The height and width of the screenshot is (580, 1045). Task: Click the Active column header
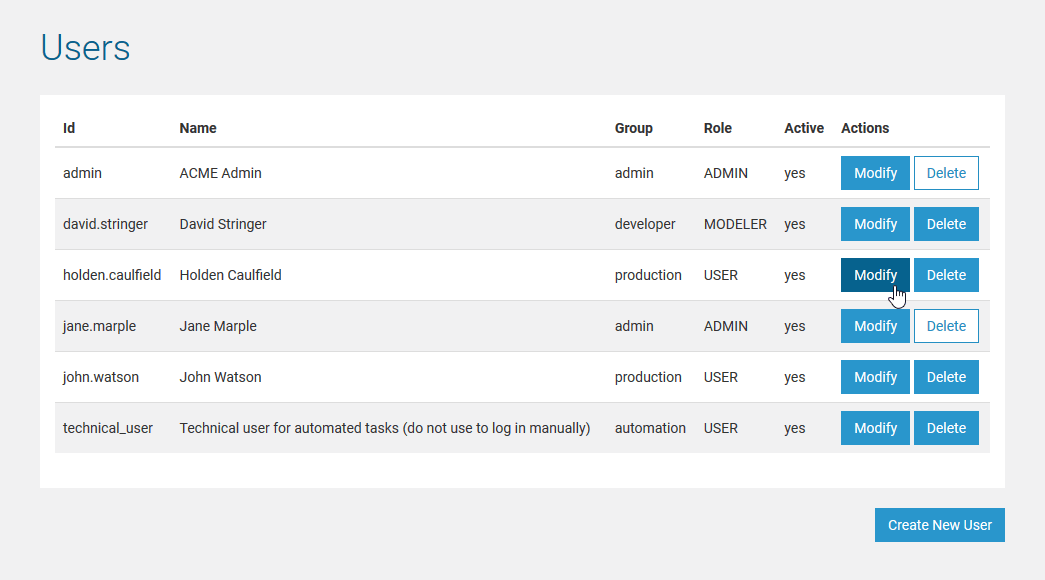803,128
